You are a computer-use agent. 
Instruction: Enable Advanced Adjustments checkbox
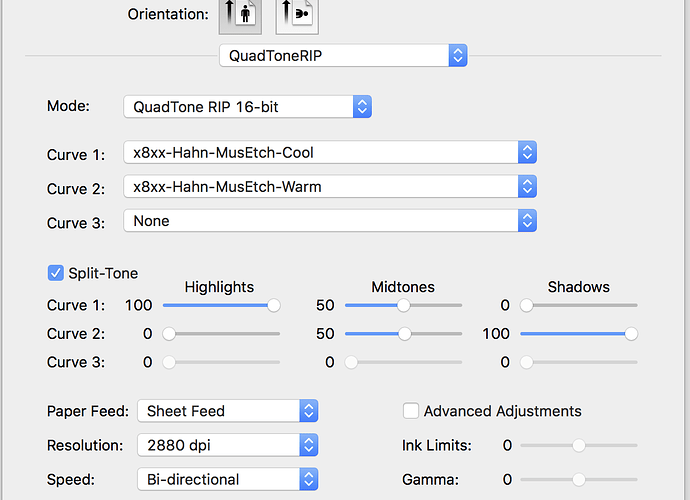pyautogui.click(x=411, y=411)
